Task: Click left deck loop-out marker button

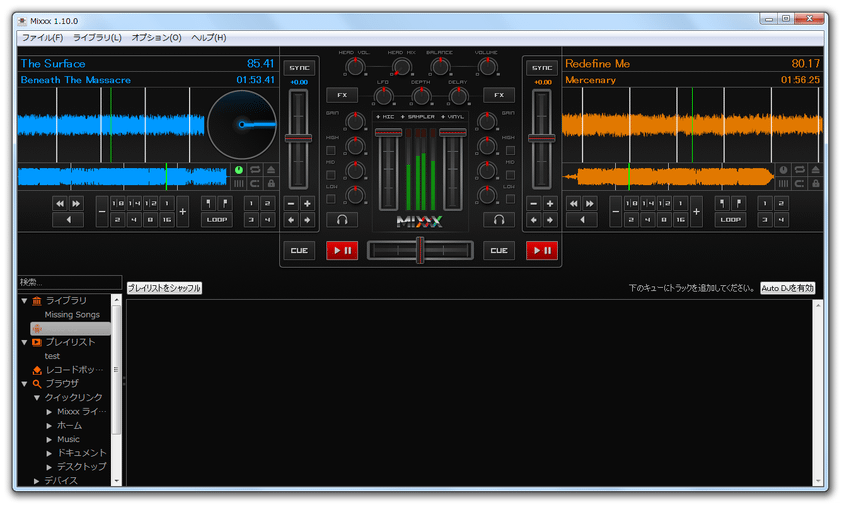Action: click(x=225, y=204)
